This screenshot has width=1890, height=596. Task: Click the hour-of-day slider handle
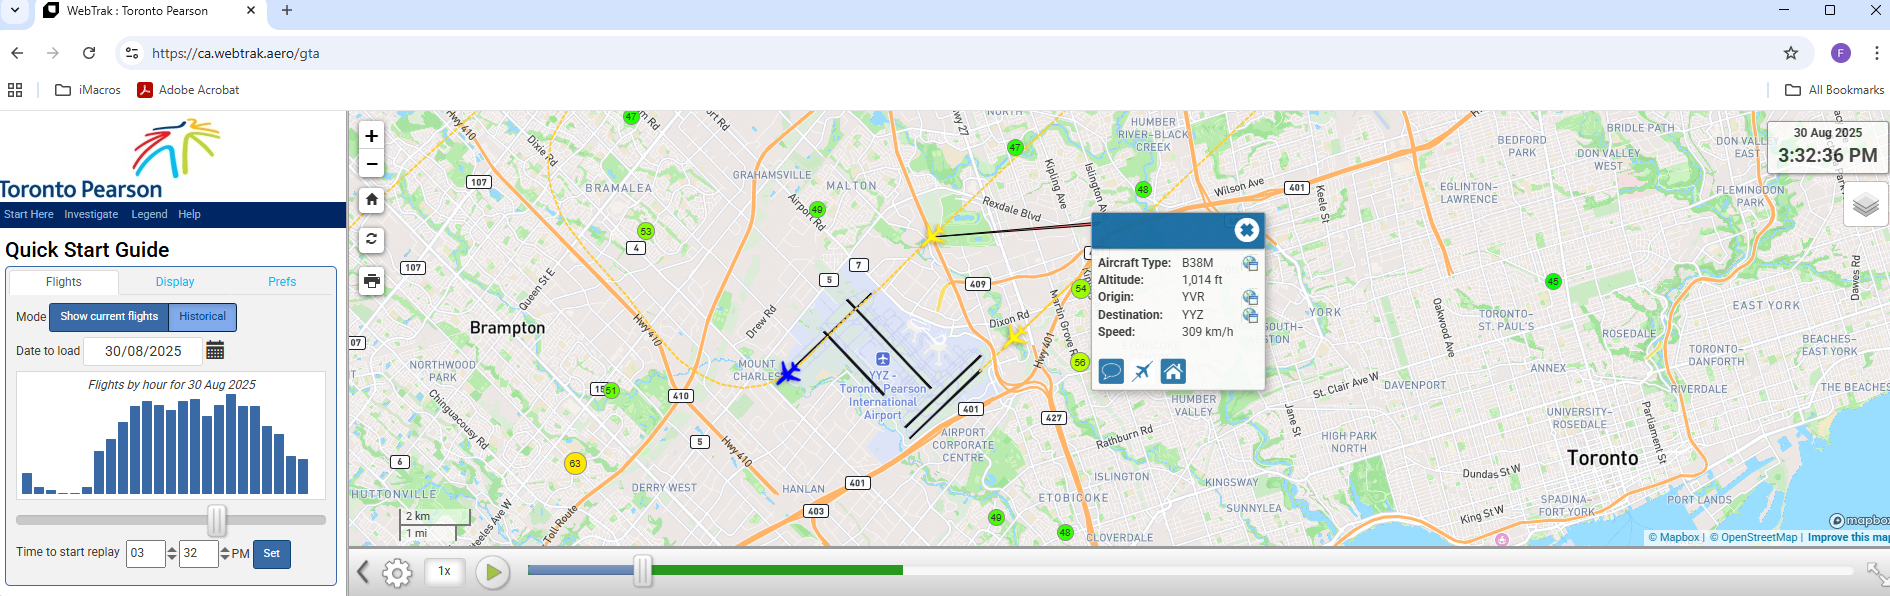click(216, 520)
